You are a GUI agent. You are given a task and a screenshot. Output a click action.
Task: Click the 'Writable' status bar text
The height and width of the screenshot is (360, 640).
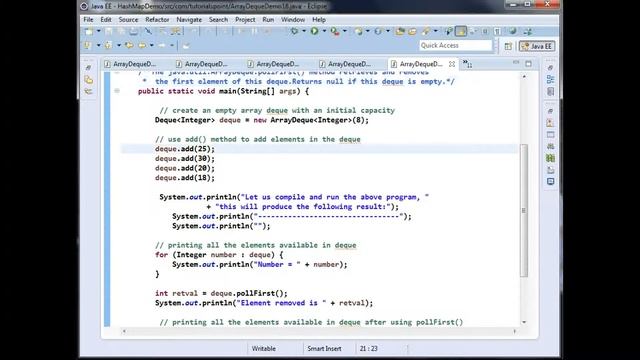point(263,349)
